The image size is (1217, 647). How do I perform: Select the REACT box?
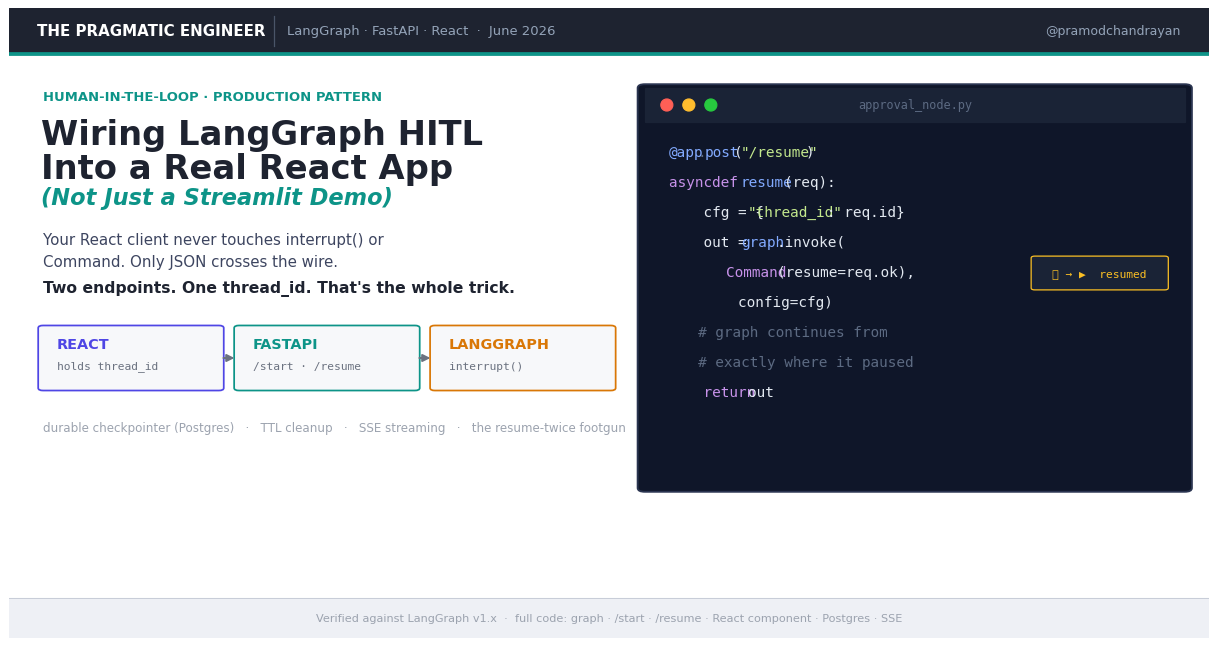pyautogui.click(x=131, y=358)
